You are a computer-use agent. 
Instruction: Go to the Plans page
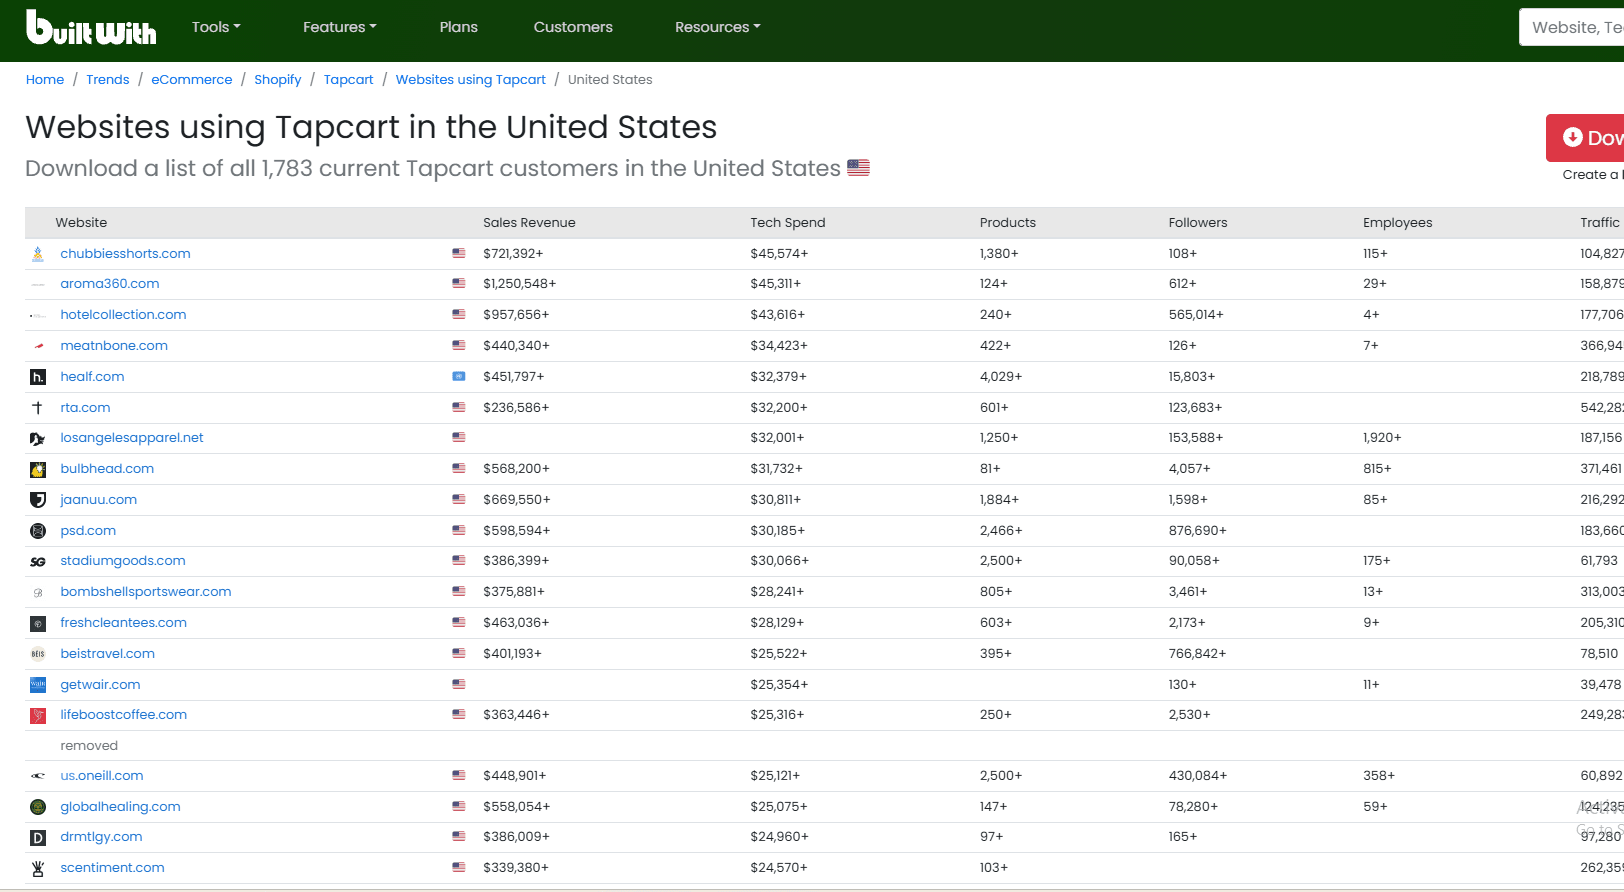[x=459, y=27]
